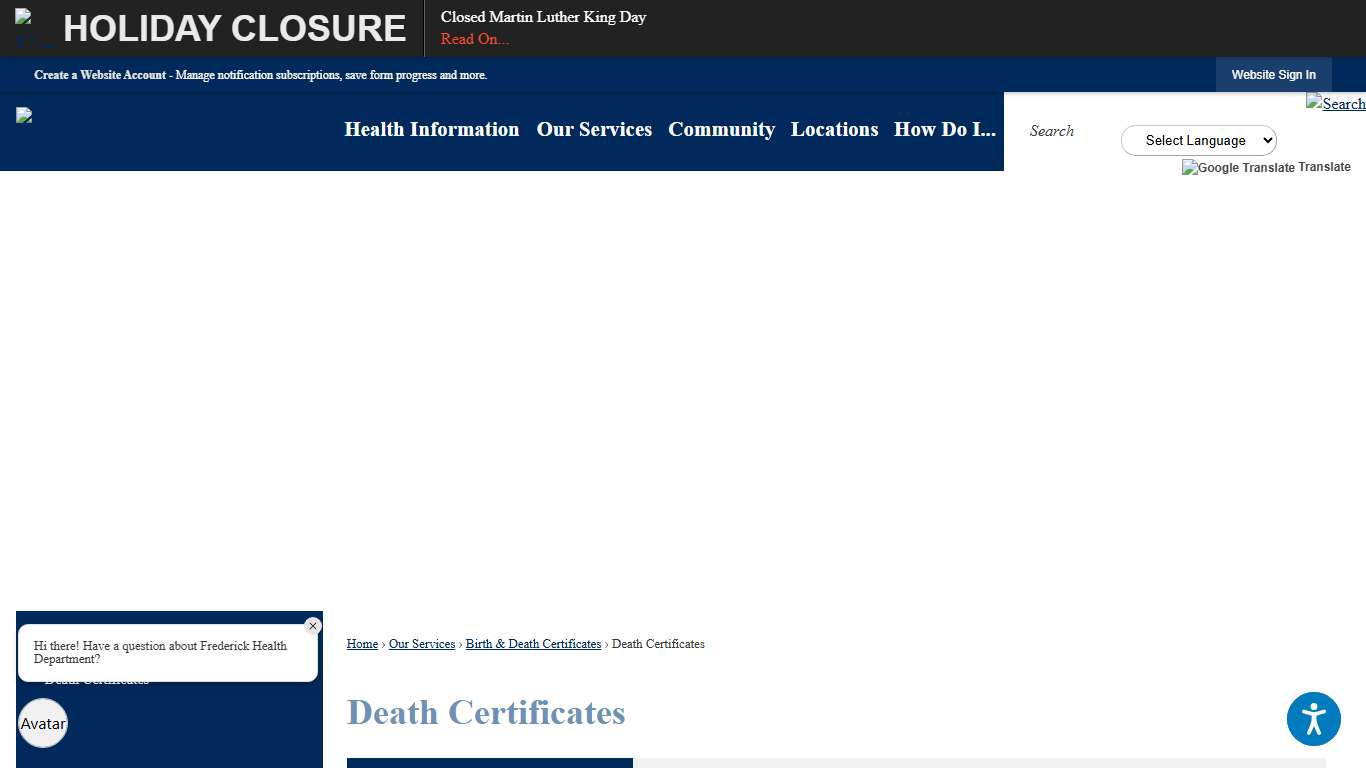Open the Select Language dropdown
This screenshot has width=1366, height=768.
pyautogui.click(x=1198, y=140)
